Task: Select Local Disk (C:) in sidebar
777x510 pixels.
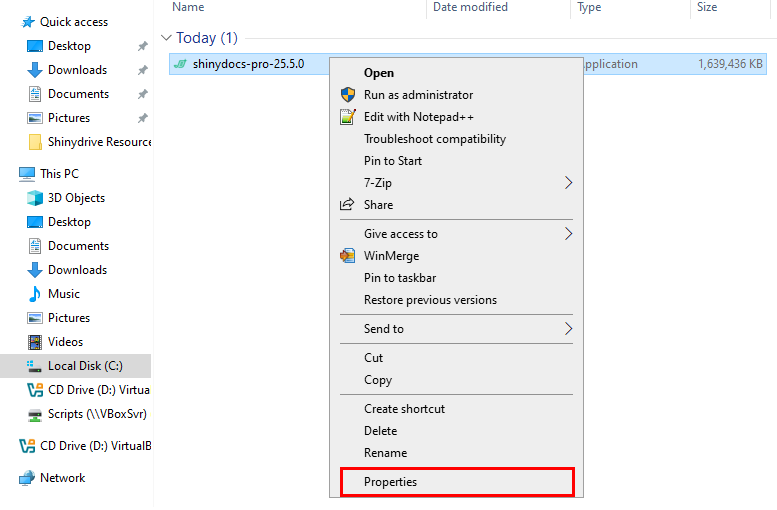Action: coord(85,366)
